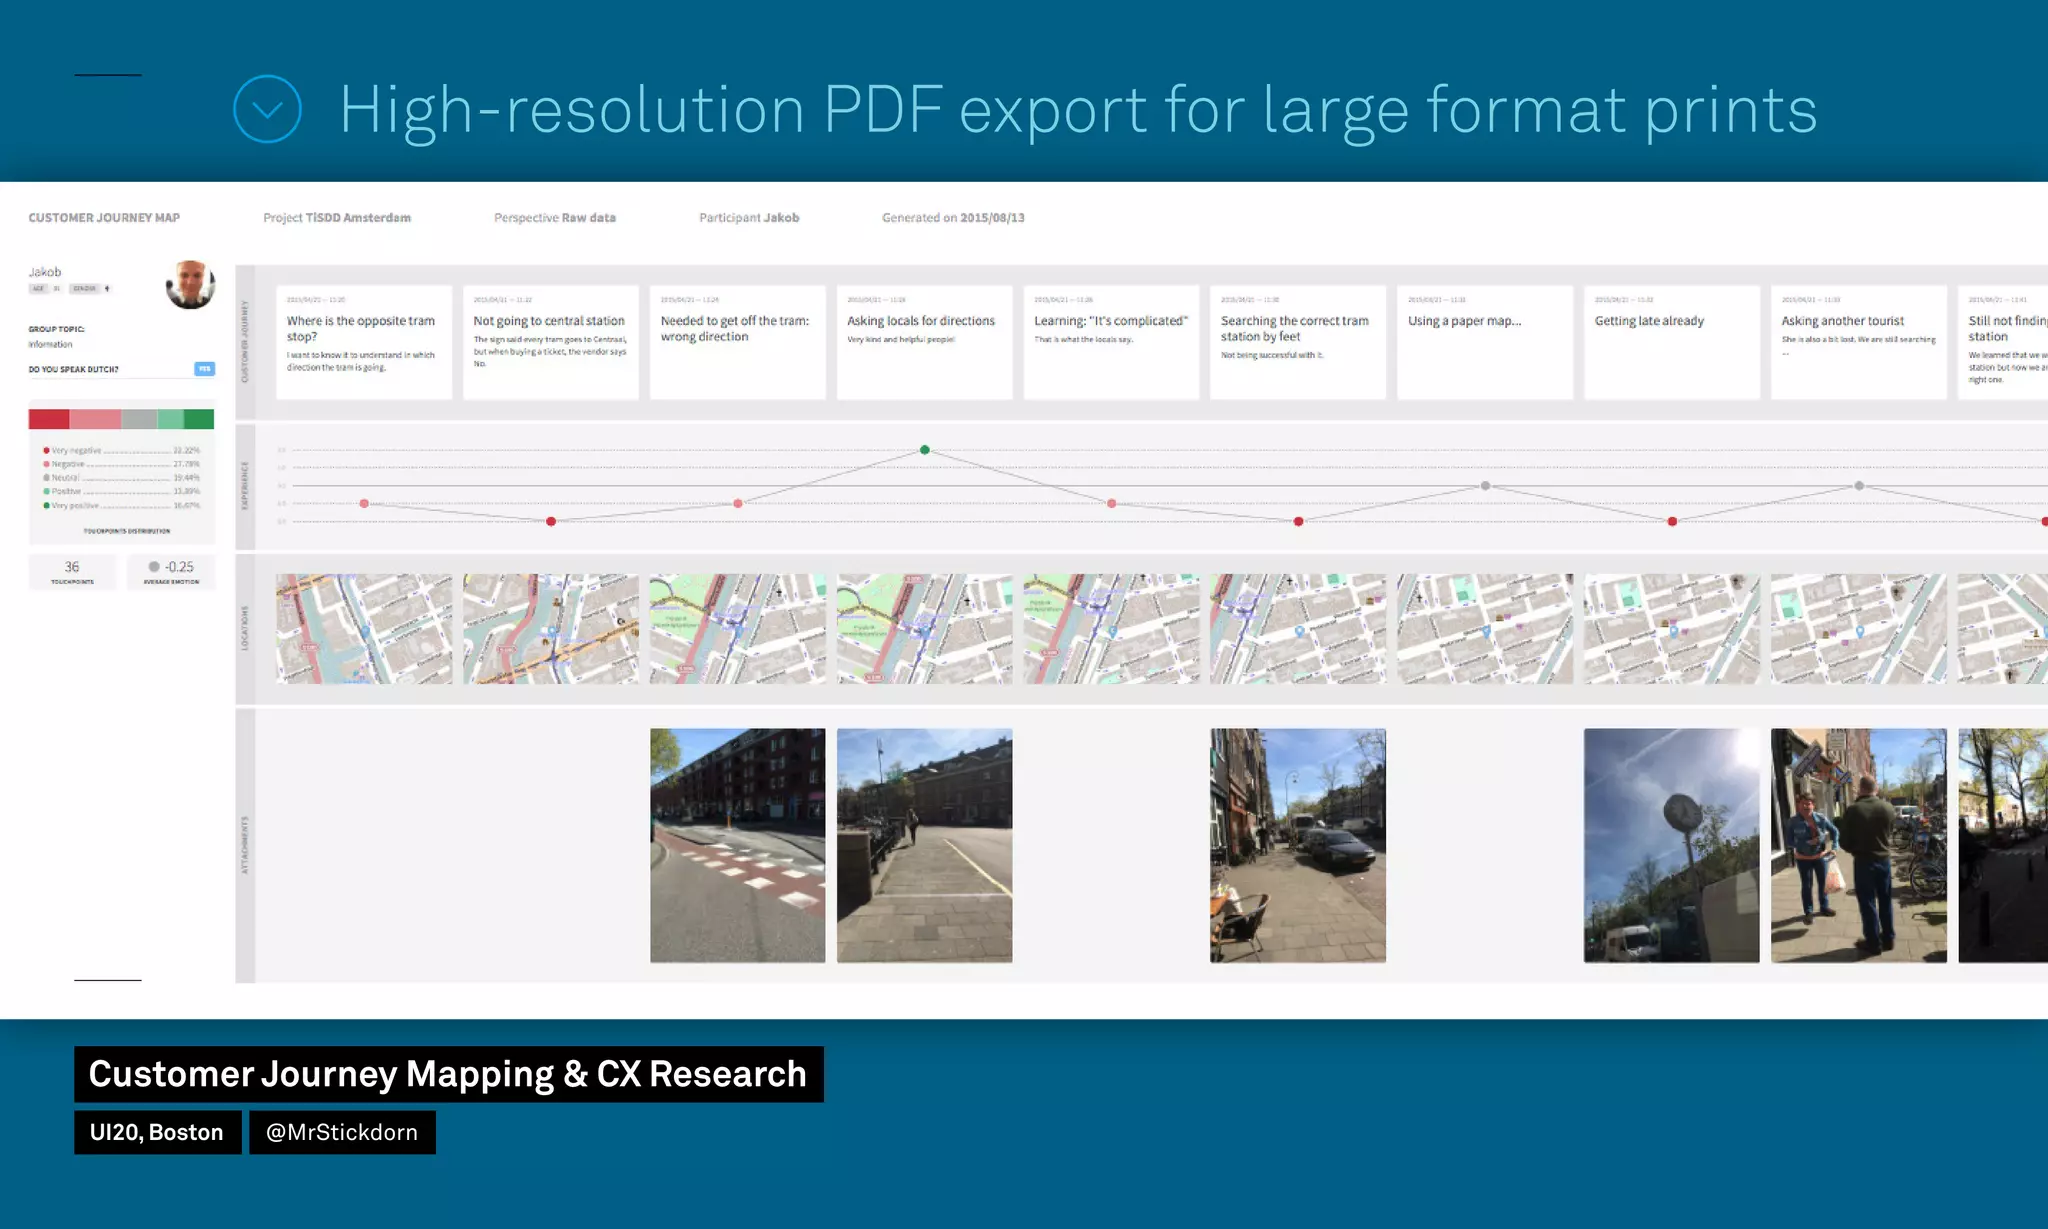Select the red experience point under 'Getting late already'
Screen dimensions: 2048x1229
(1672, 521)
